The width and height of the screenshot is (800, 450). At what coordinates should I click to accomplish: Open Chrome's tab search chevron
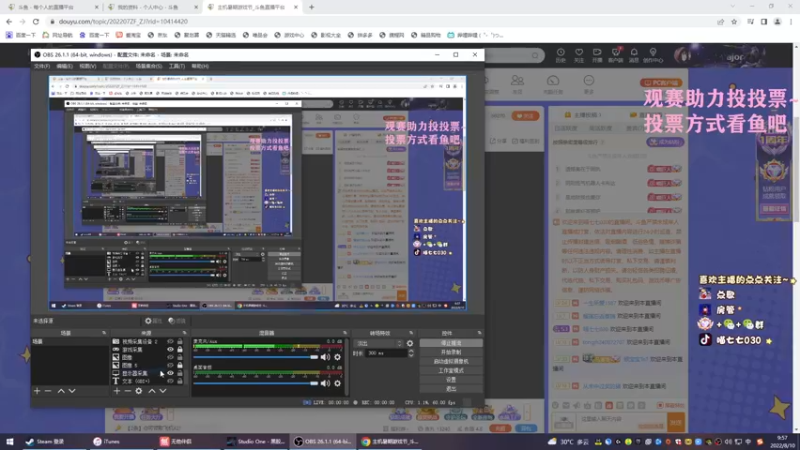[733, 7]
